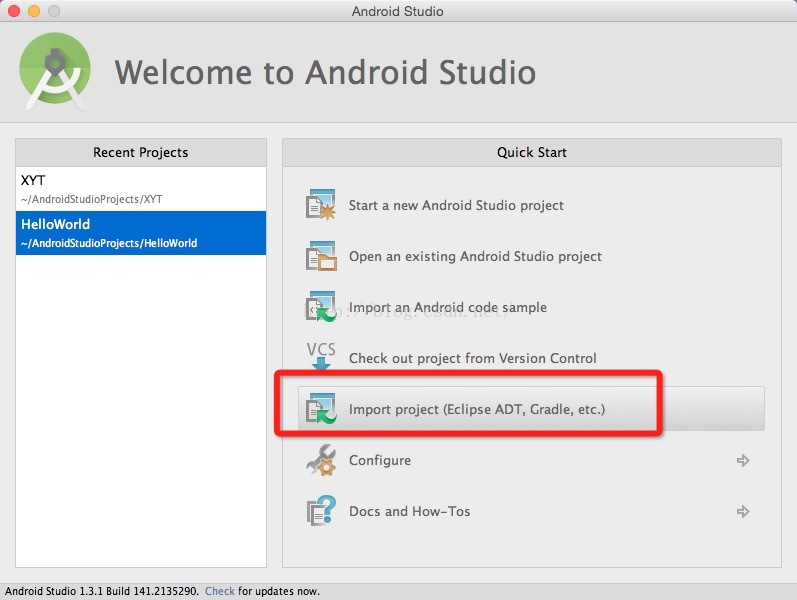Click the Configure wrench and gear icon

tap(321, 460)
